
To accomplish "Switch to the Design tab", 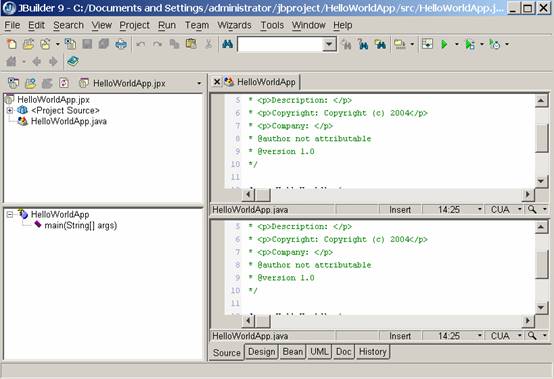I will [x=261, y=352].
